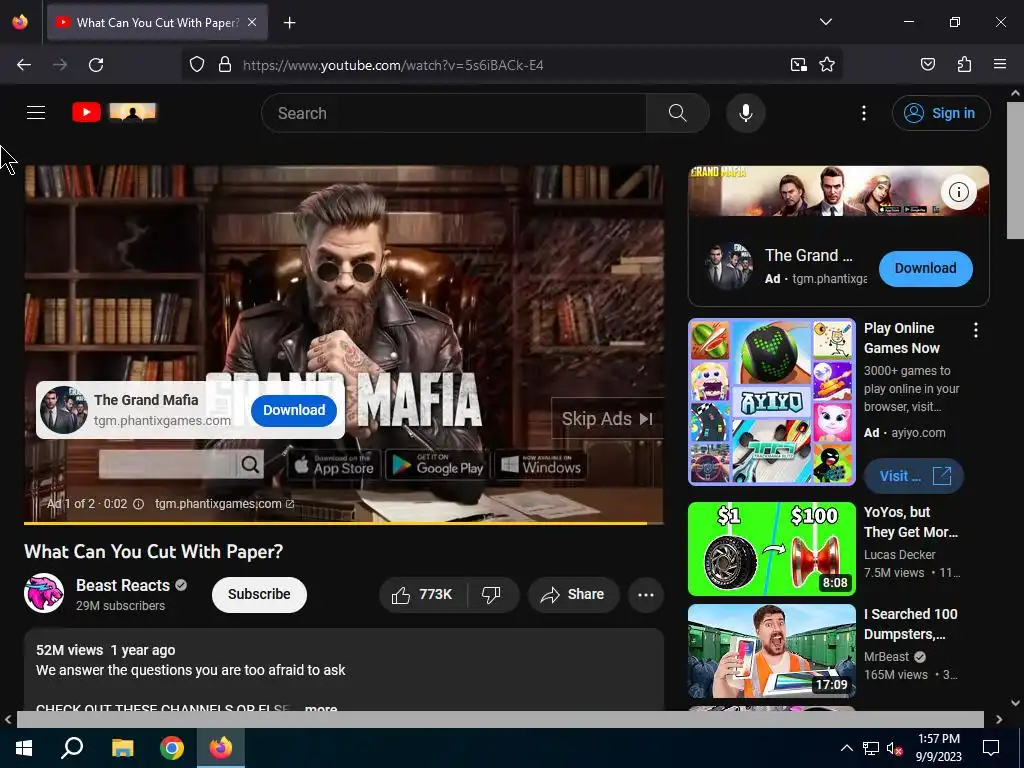The height and width of the screenshot is (768, 1024).
Task: Open the YouTube guide hamburger menu
Action: [x=36, y=113]
